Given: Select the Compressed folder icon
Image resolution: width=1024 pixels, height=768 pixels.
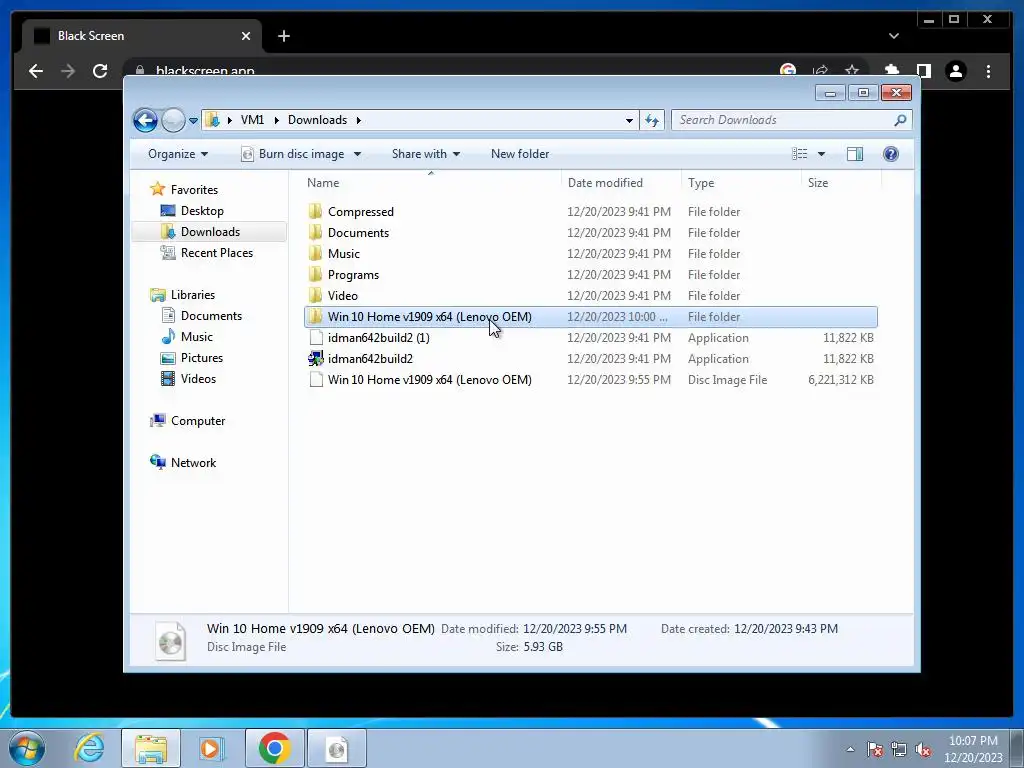Looking at the screenshot, I should click(315, 212).
